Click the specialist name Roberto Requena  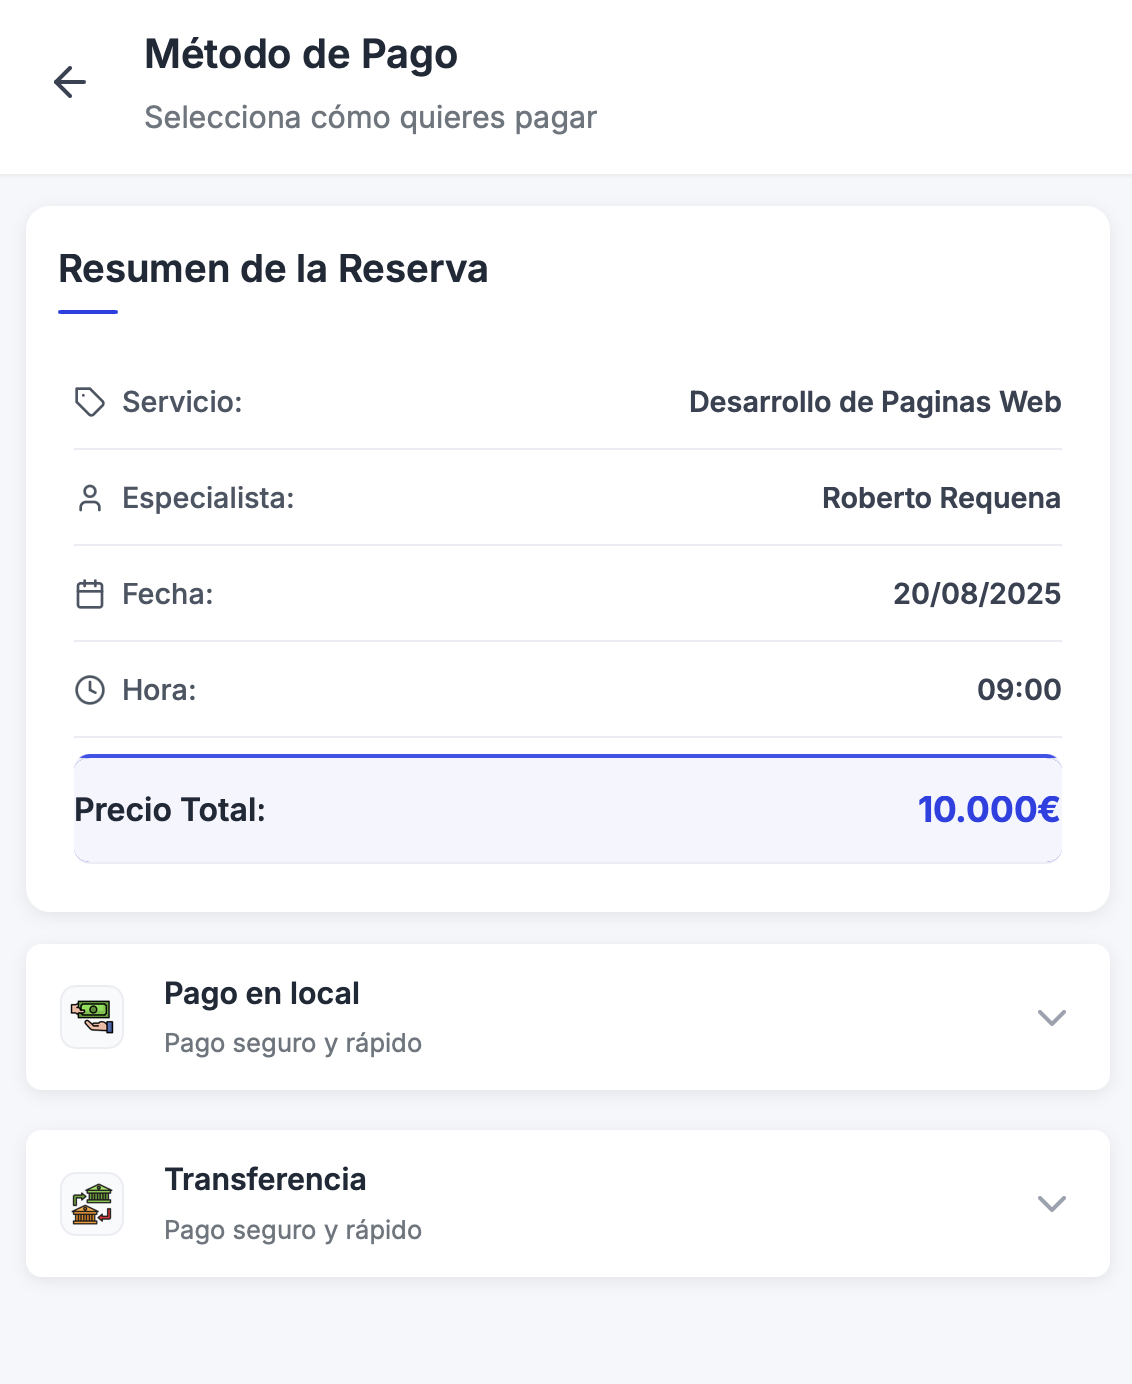click(941, 498)
